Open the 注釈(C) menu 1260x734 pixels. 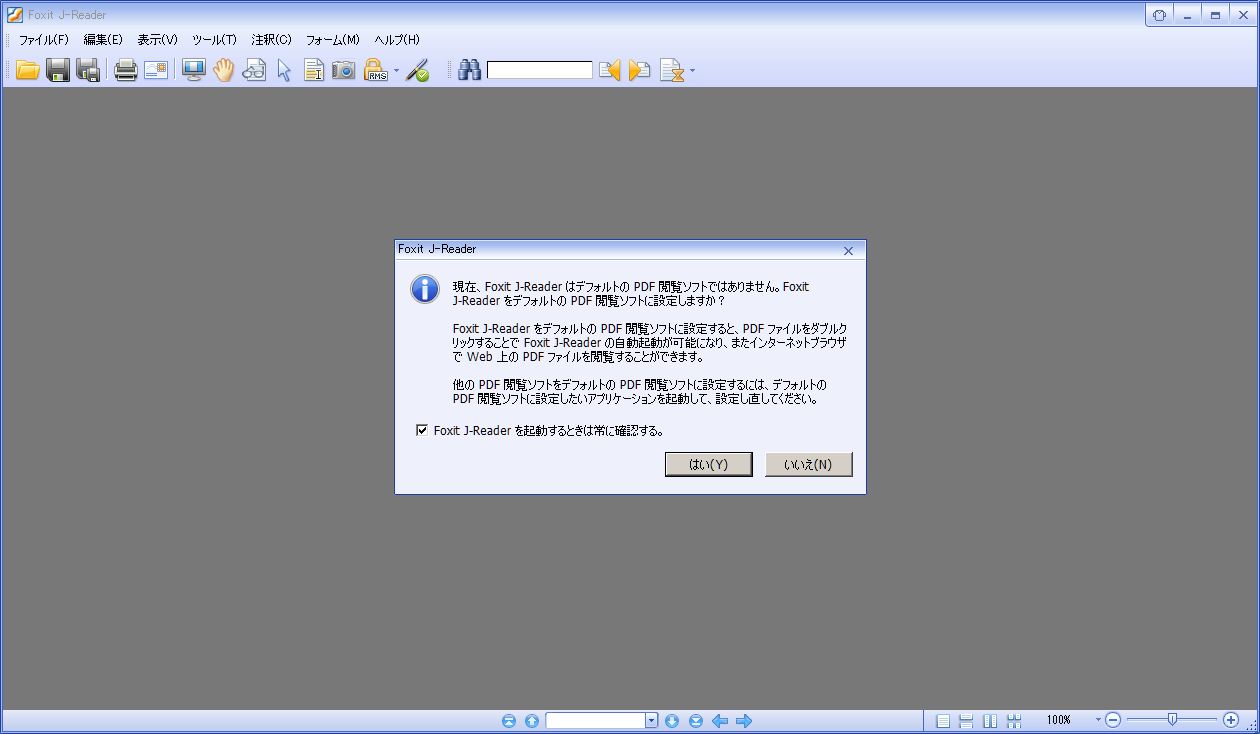tap(271, 40)
